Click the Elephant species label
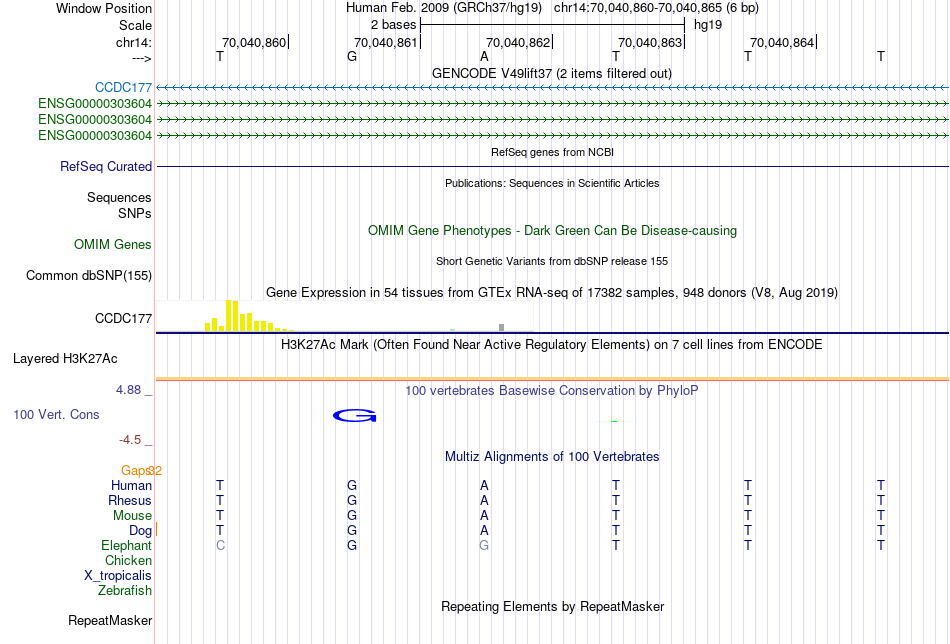Screen dimensions: 950x644 (x=127, y=546)
